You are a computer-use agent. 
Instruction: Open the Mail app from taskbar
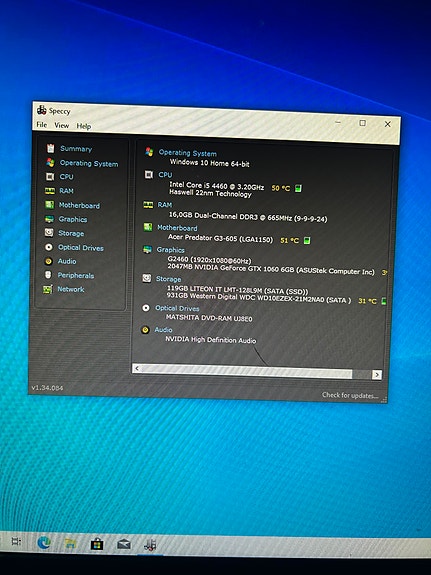pyautogui.click(x=124, y=545)
